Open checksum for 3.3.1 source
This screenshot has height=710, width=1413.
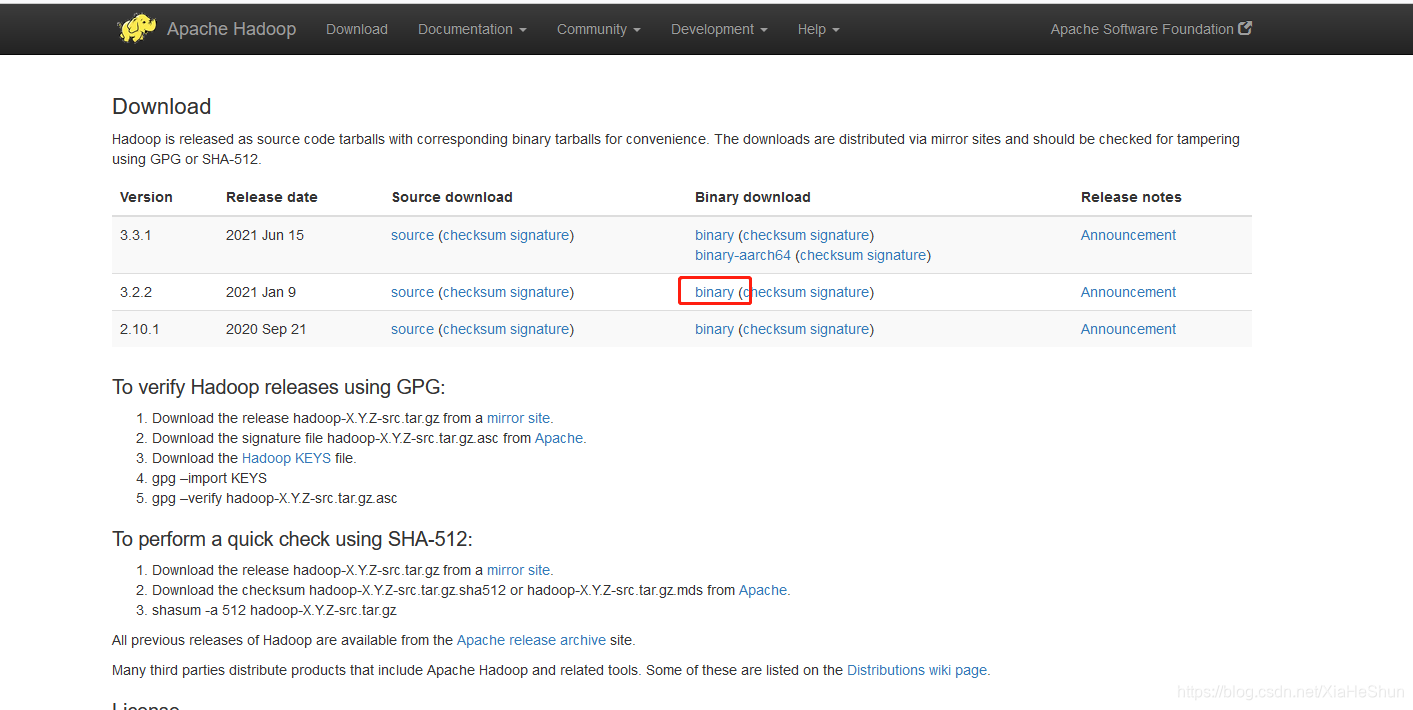[x=473, y=235]
